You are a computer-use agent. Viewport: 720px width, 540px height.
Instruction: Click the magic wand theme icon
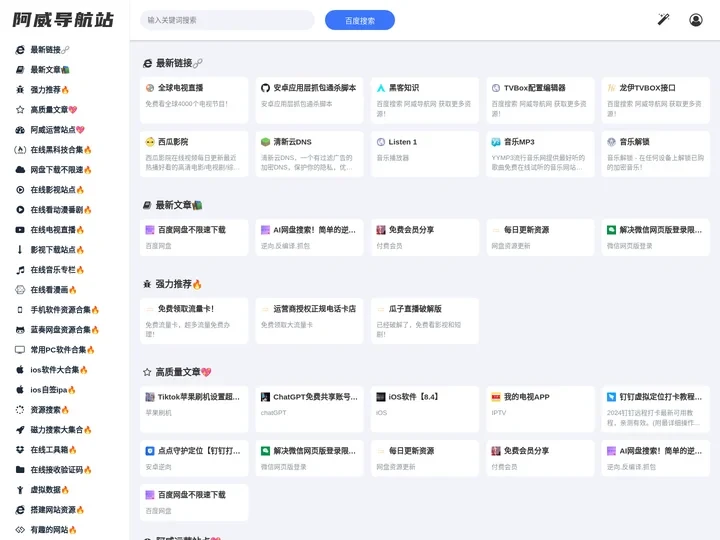tap(663, 20)
